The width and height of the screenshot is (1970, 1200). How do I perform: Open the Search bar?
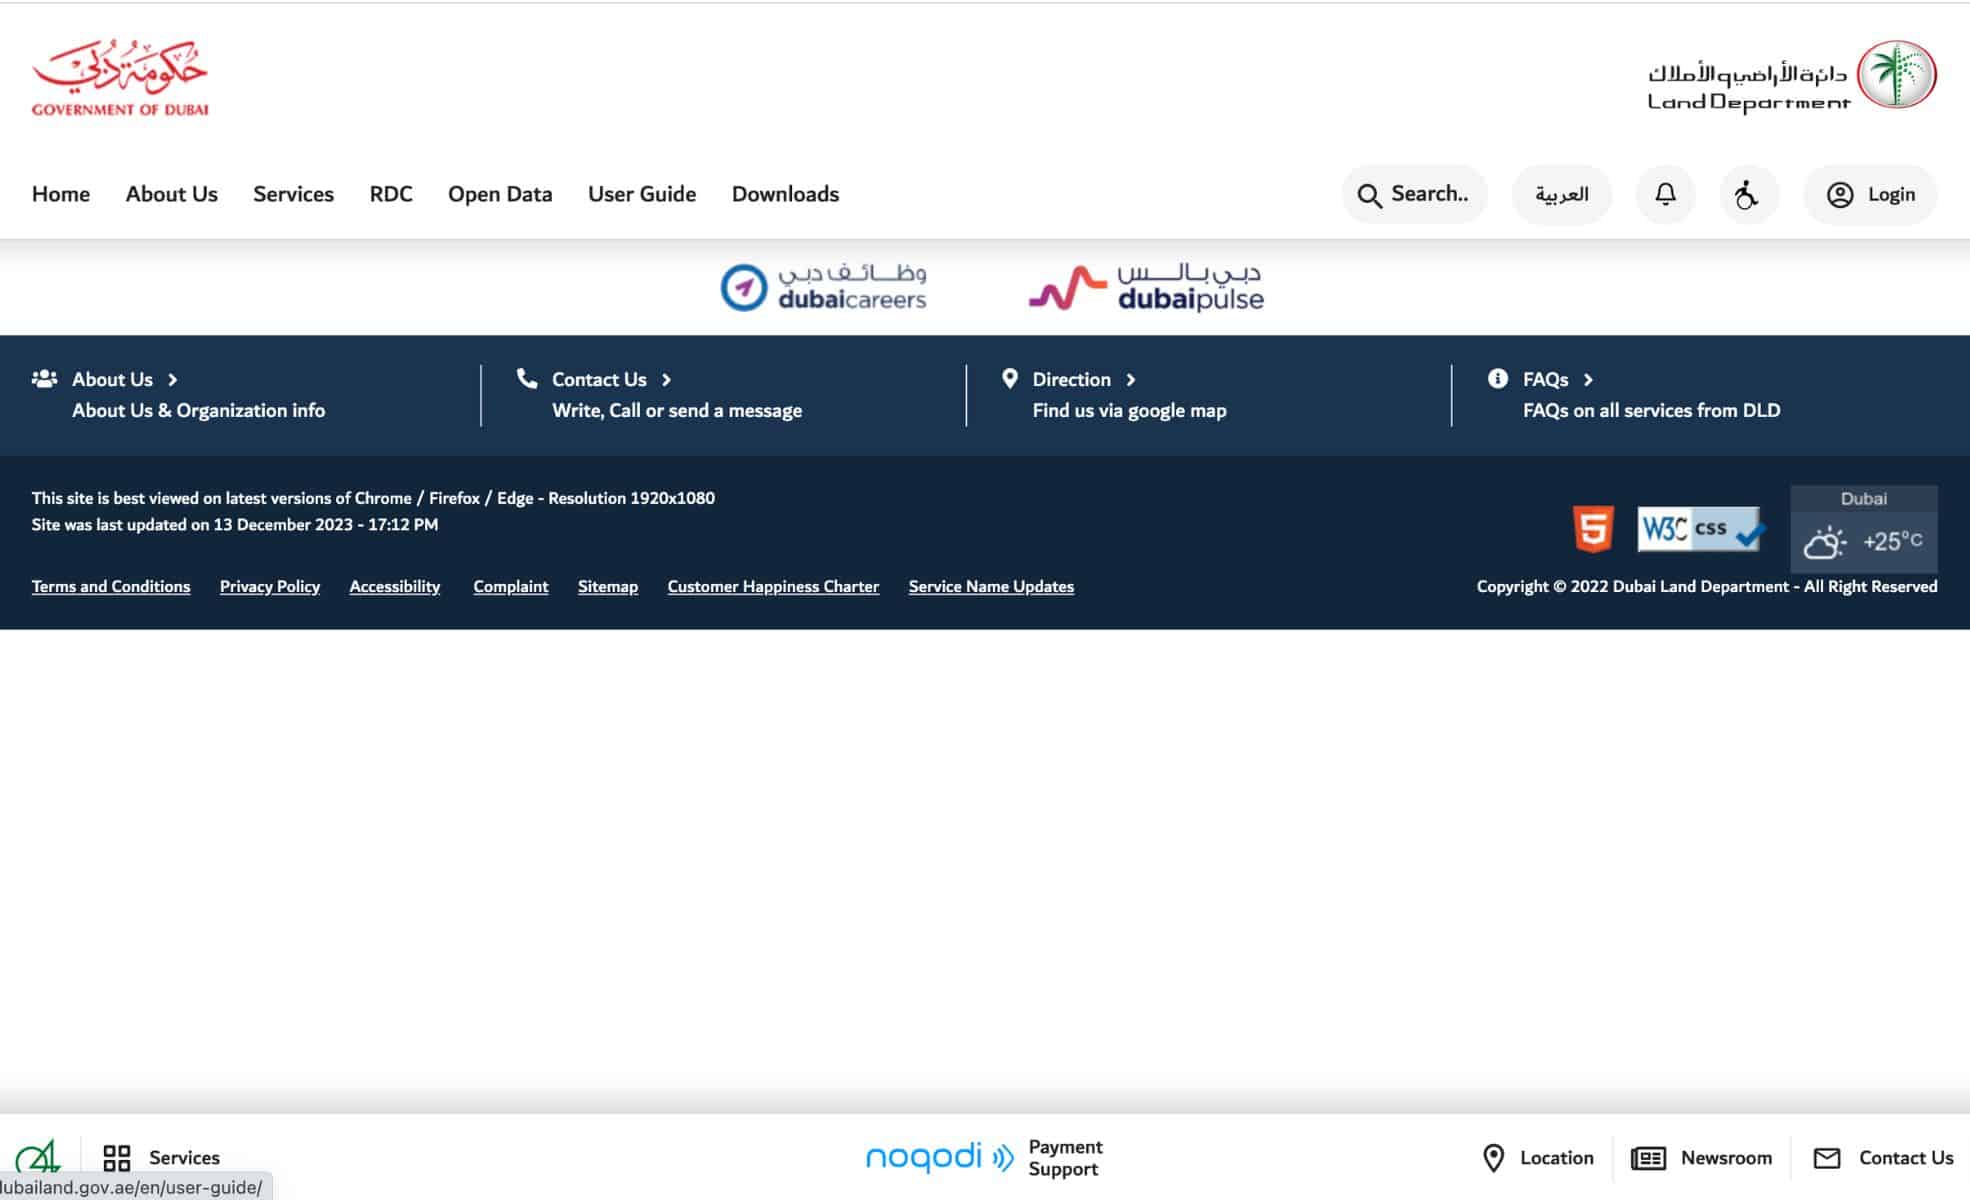tap(1414, 194)
